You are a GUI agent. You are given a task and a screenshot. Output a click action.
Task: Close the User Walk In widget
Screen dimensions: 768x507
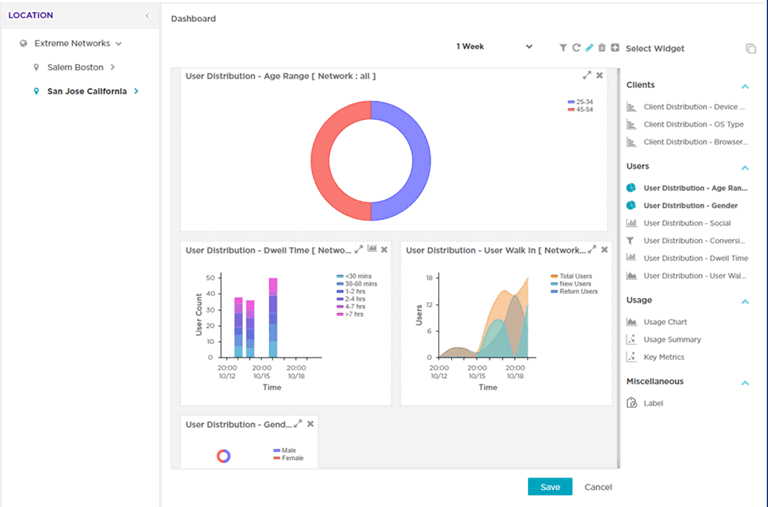(x=604, y=249)
